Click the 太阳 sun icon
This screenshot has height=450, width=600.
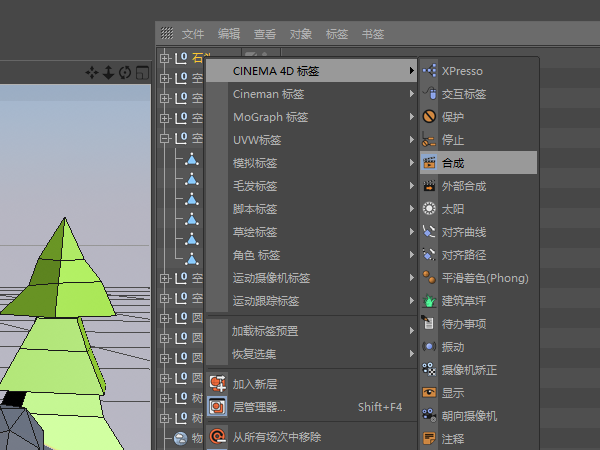pos(429,209)
